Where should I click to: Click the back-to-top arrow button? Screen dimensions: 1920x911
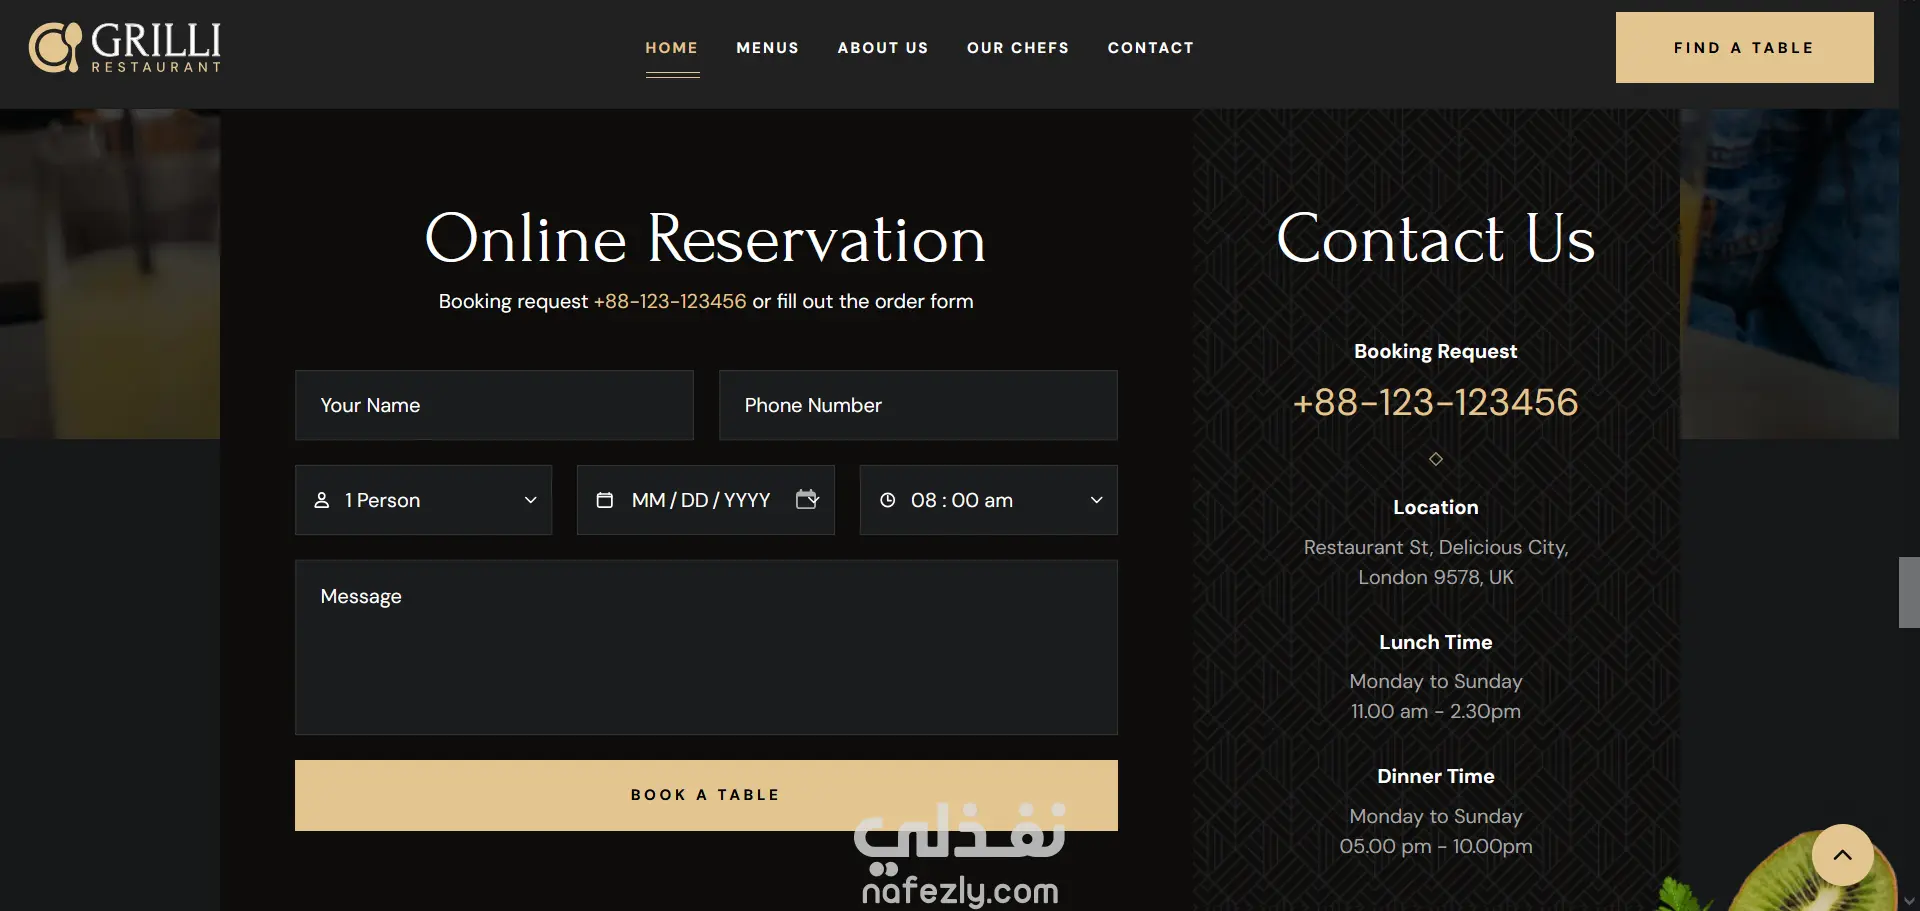coord(1842,855)
